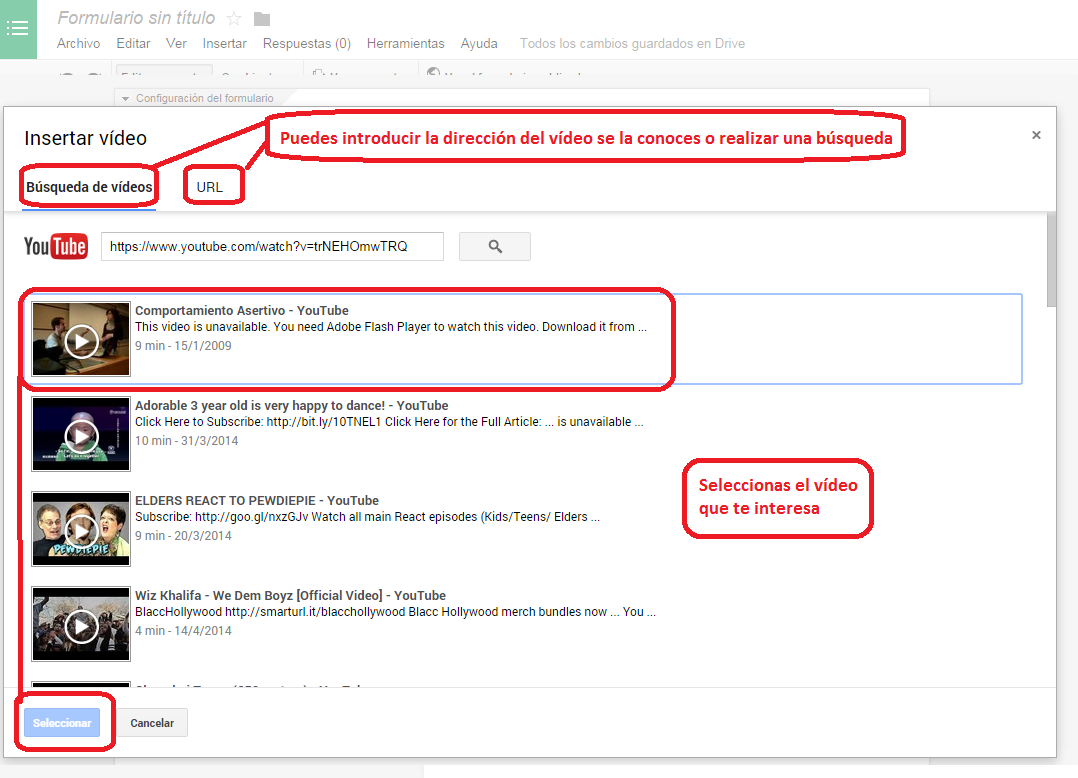
Task: Click the Cancelar button
Action: pyautogui.click(x=152, y=722)
